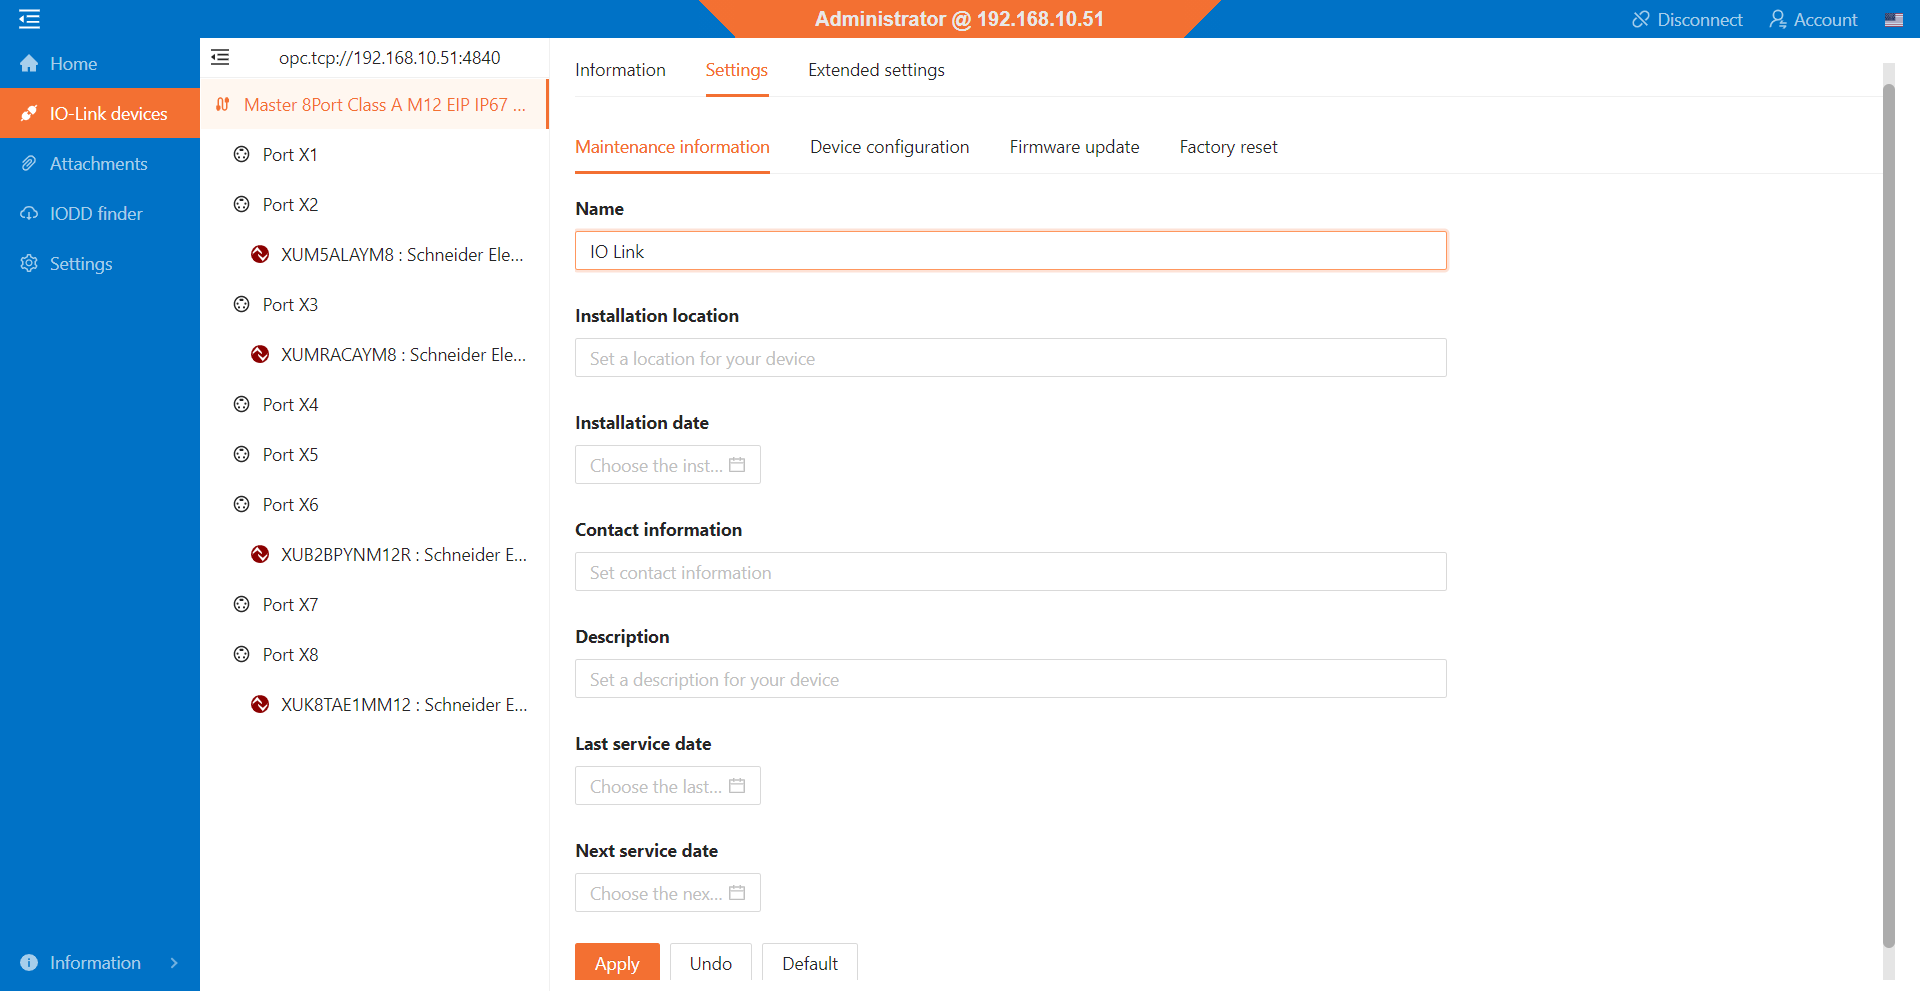The image size is (1920, 991).
Task: Open the language flag selector
Action: click(1894, 20)
